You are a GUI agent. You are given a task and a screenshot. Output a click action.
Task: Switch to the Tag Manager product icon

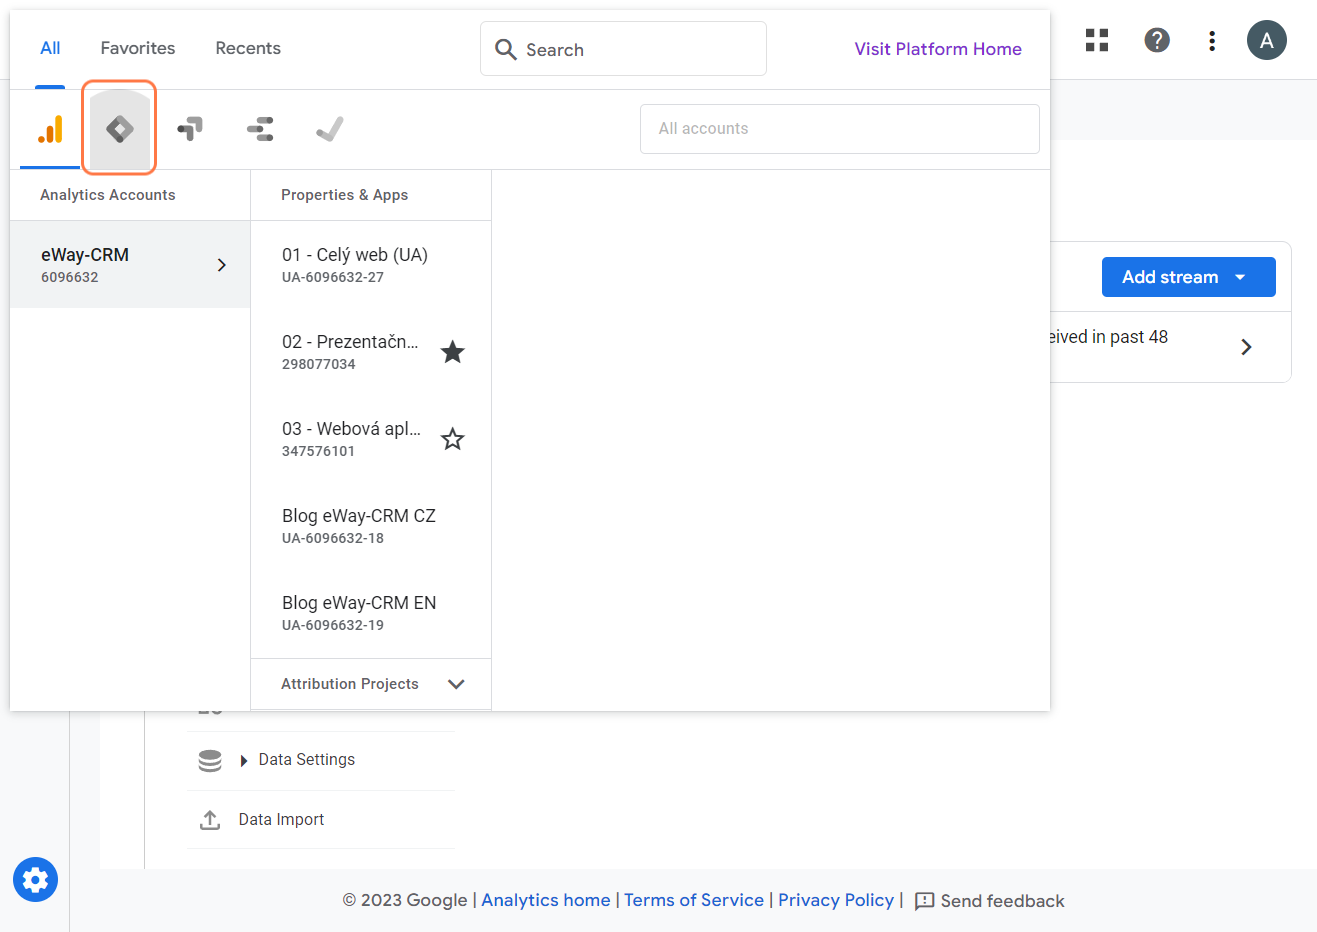tap(120, 129)
